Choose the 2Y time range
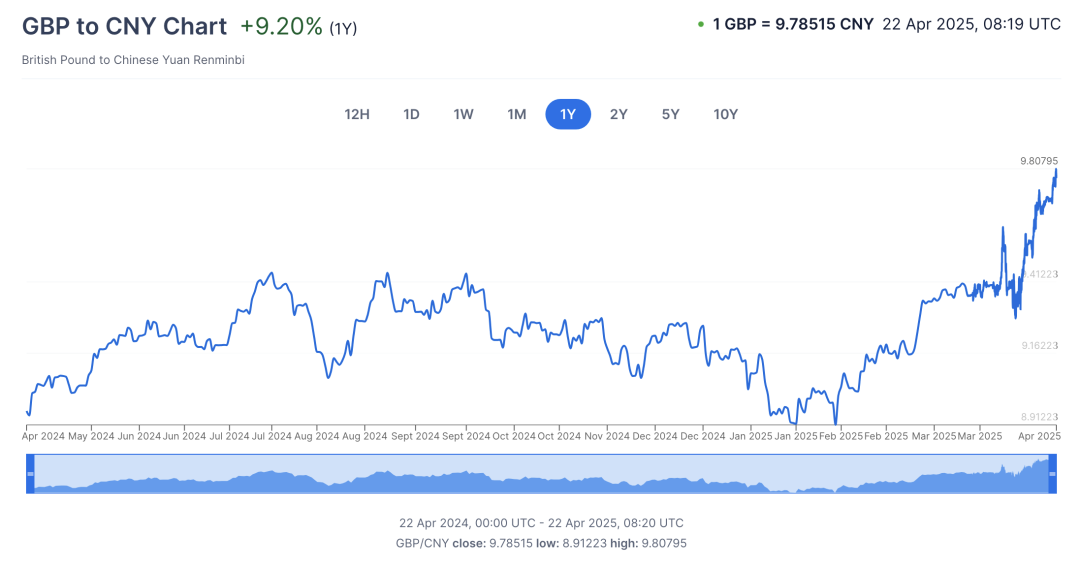 point(619,114)
